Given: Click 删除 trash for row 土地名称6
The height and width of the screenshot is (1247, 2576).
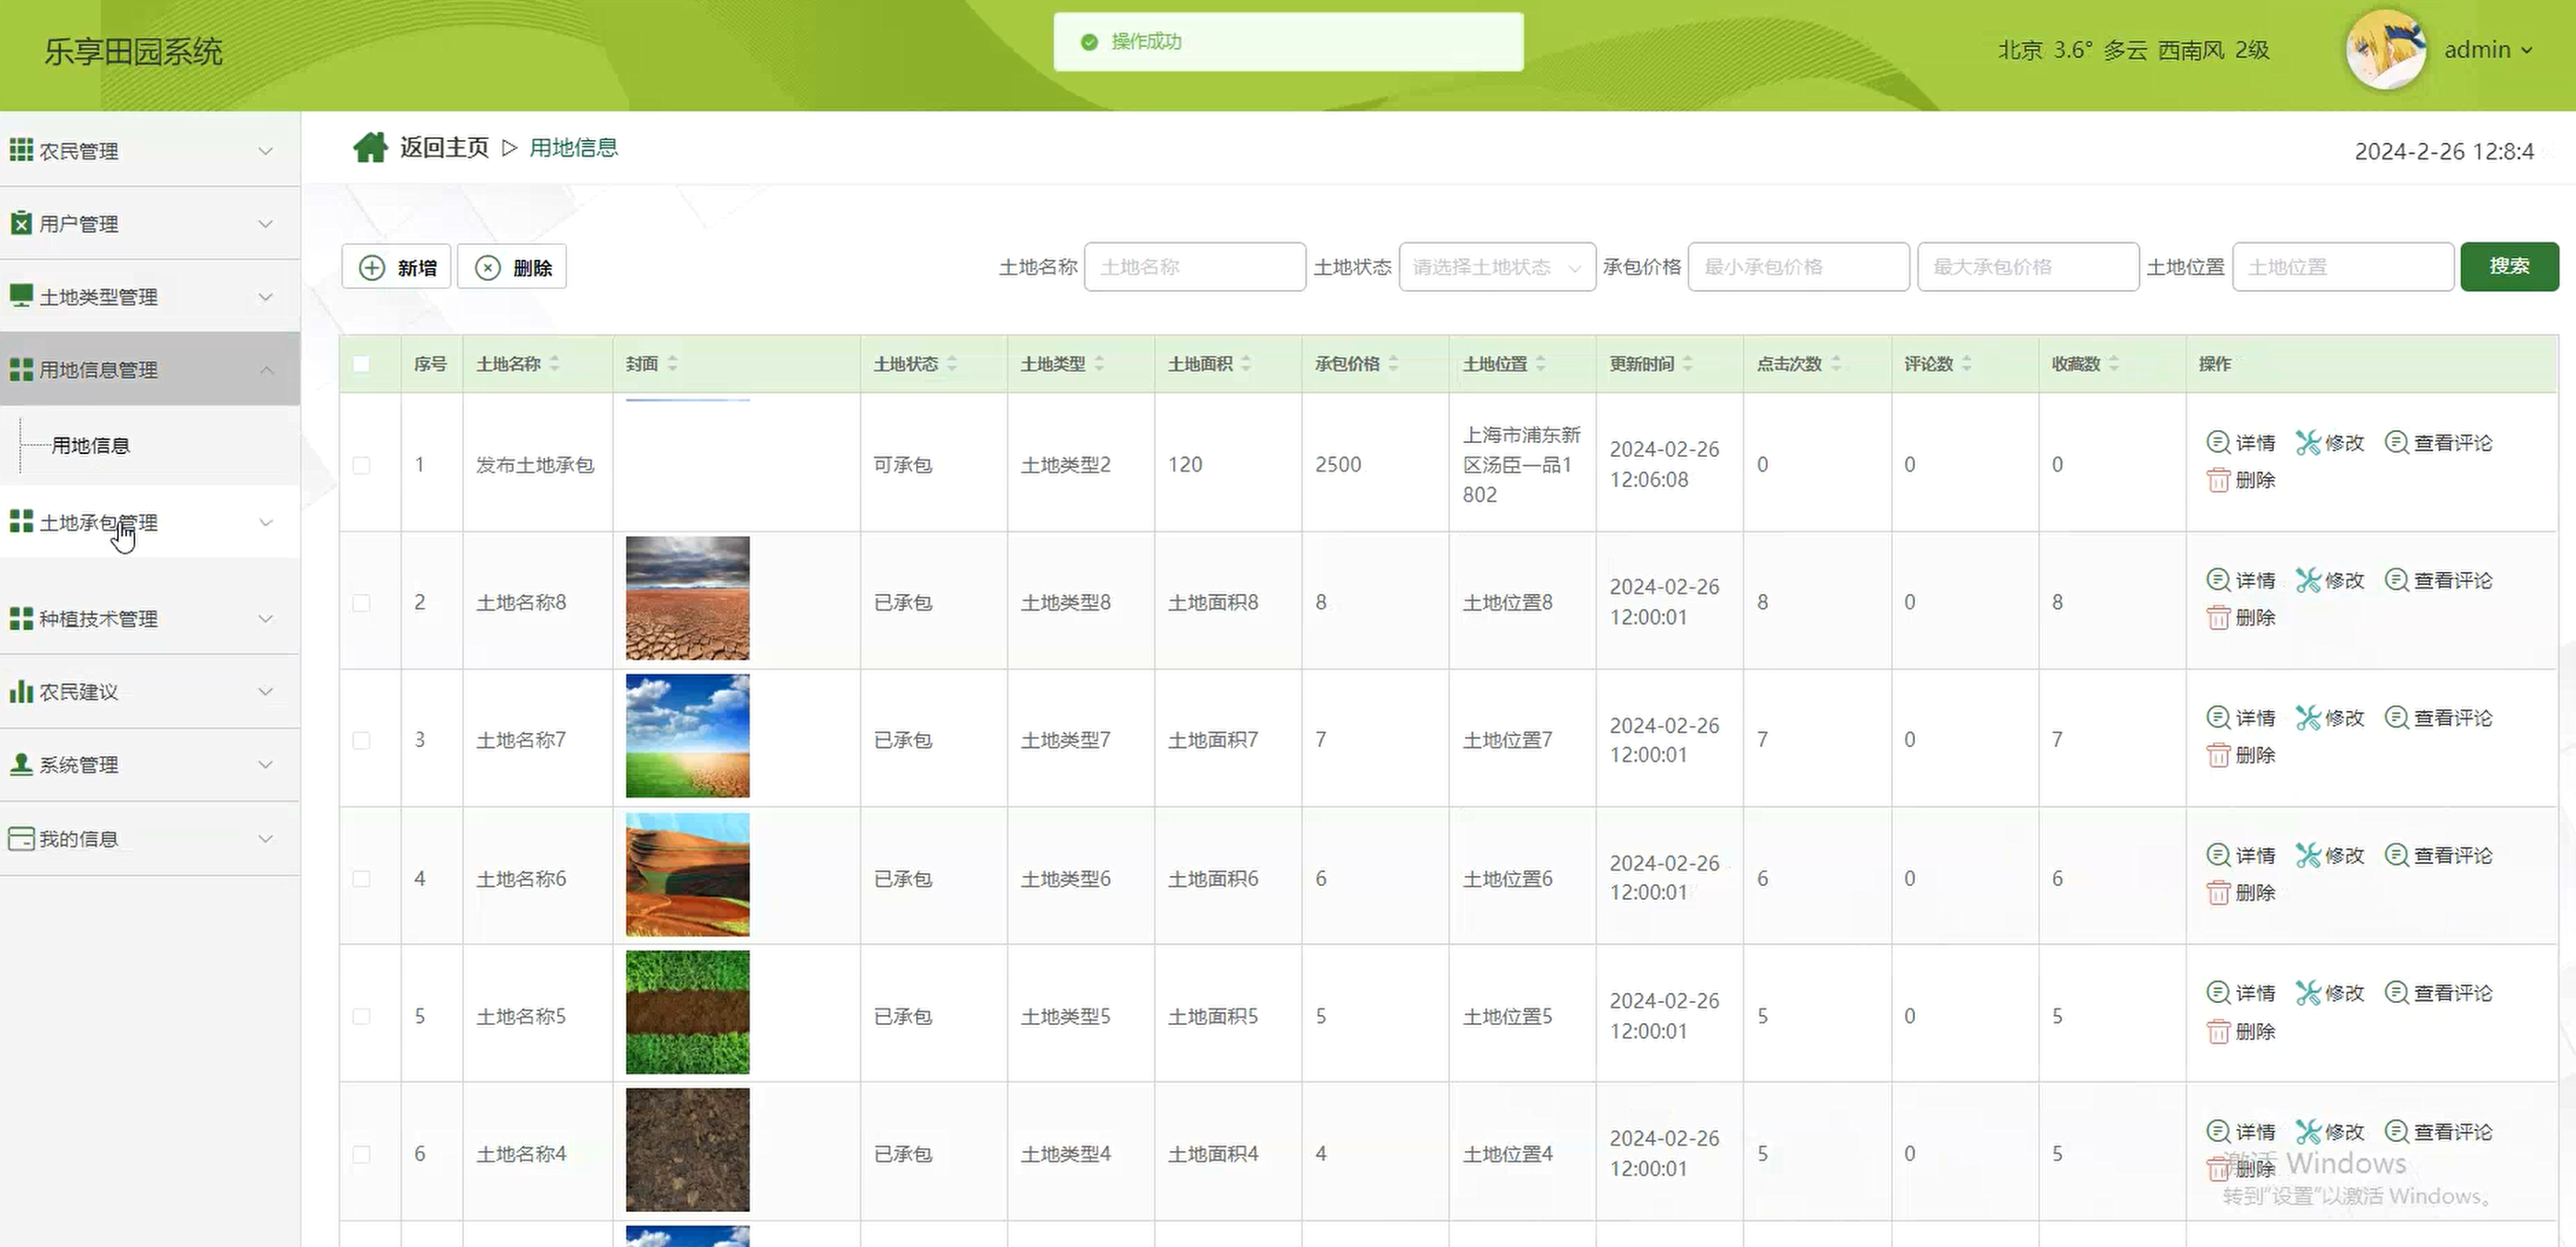Looking at the screenshot, I should [2241, 892].
